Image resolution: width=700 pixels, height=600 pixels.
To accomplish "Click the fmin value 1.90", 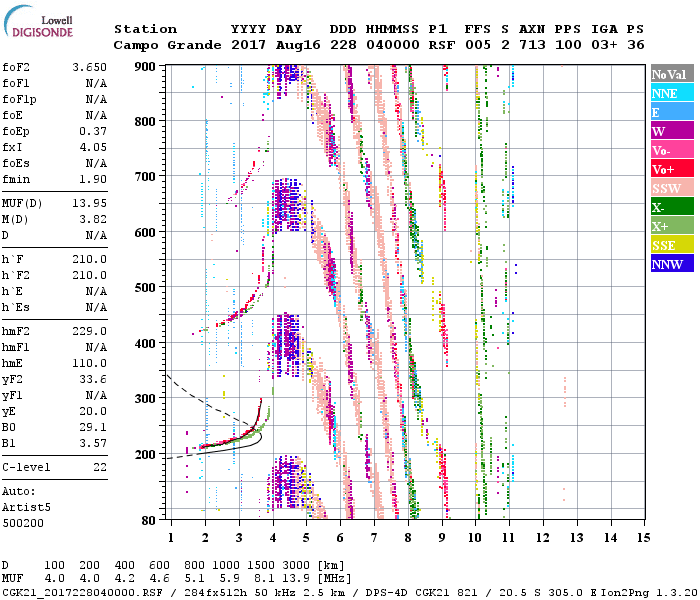I will pyautogui.click(x=93, y=179).
